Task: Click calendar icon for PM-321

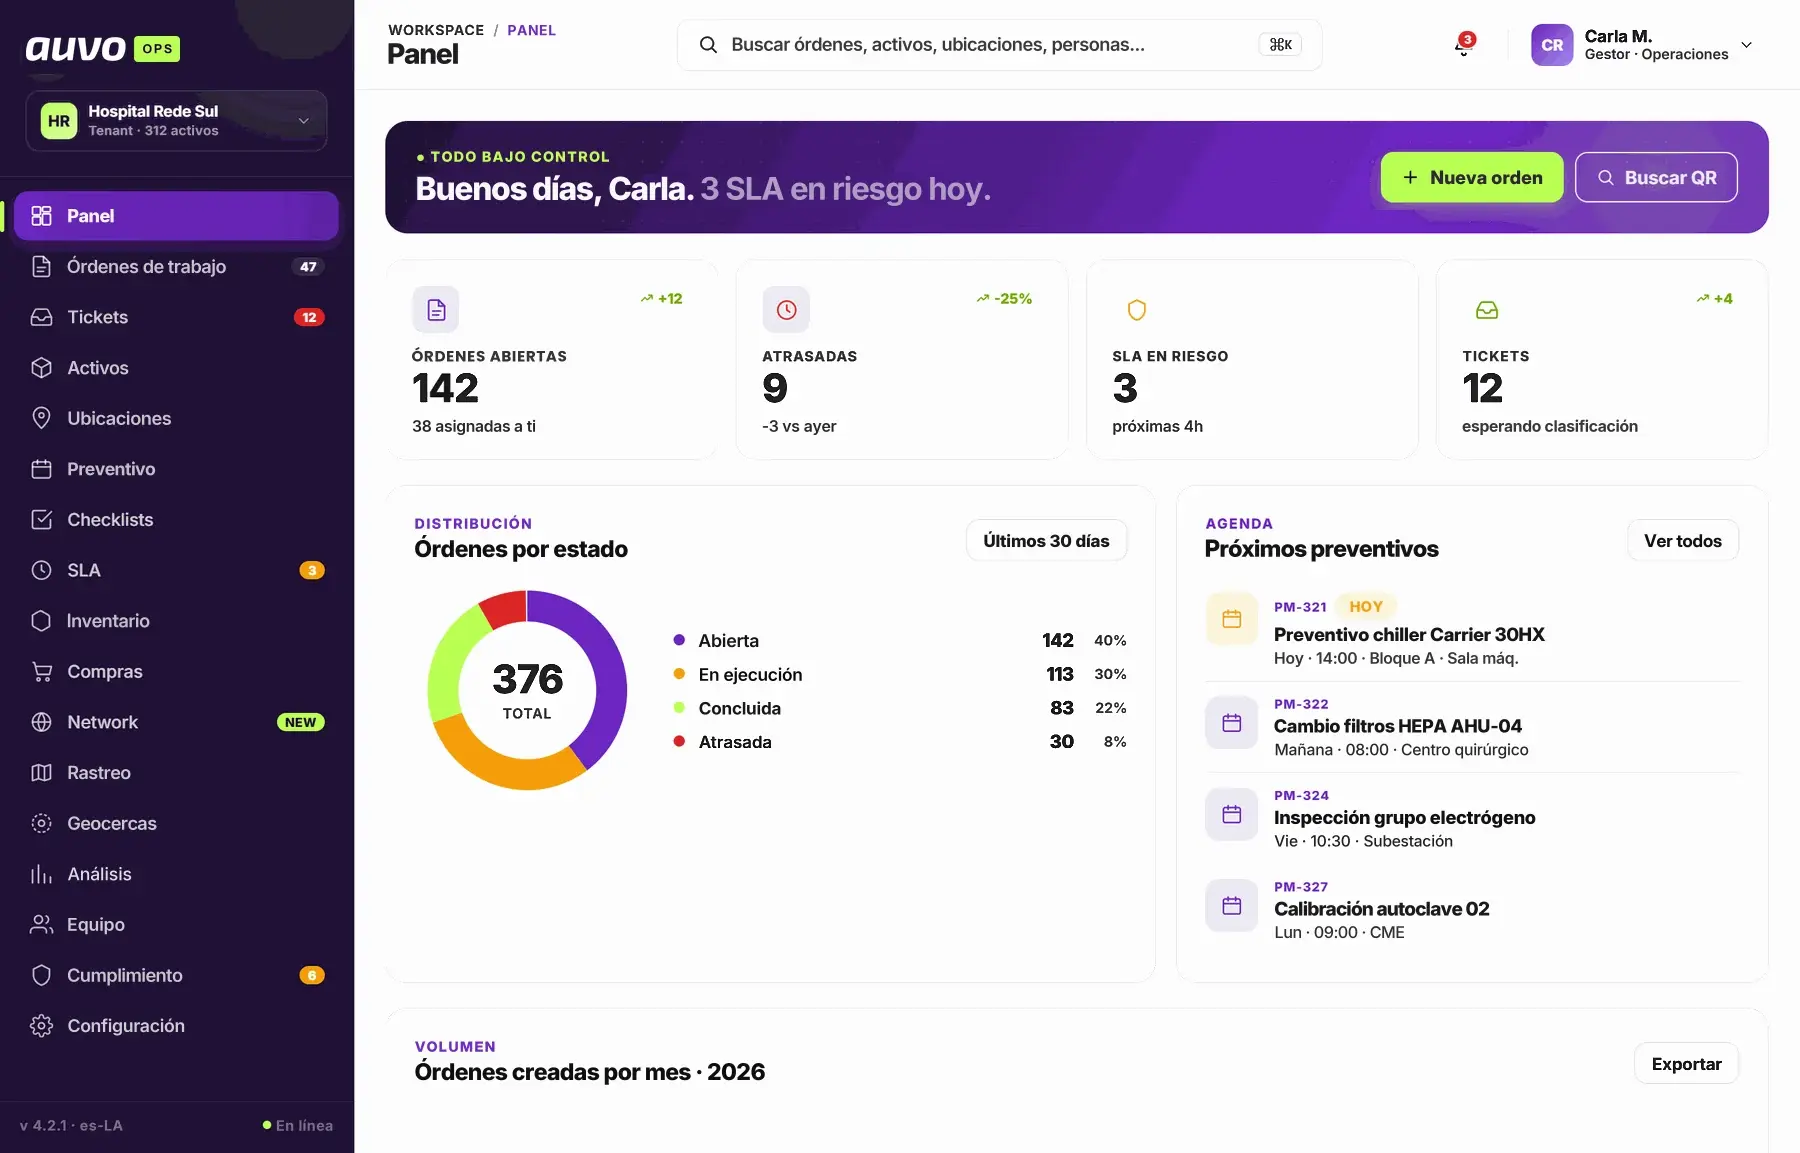Action: click(1232, 619)
